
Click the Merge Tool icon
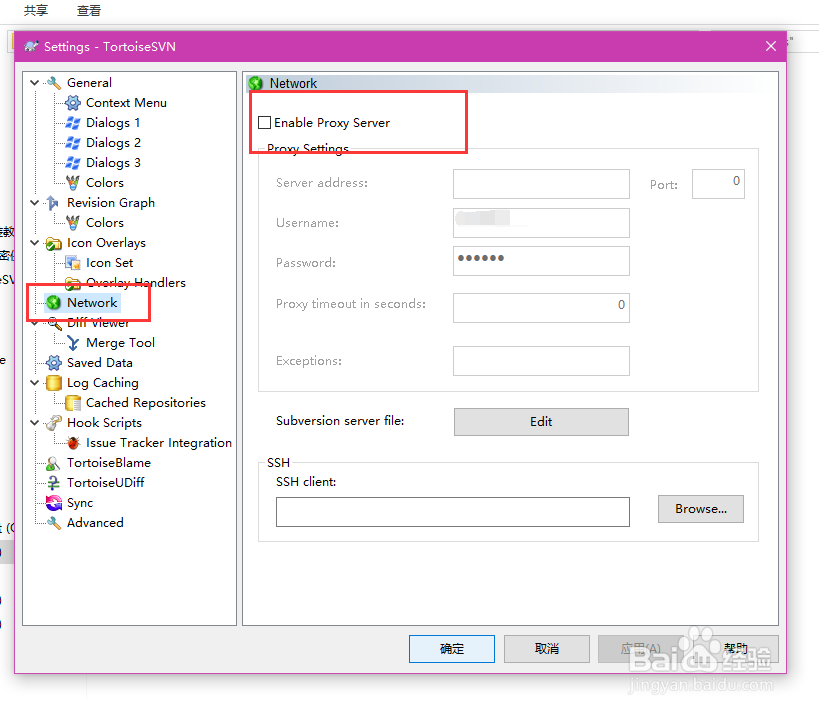pos(73,343)
